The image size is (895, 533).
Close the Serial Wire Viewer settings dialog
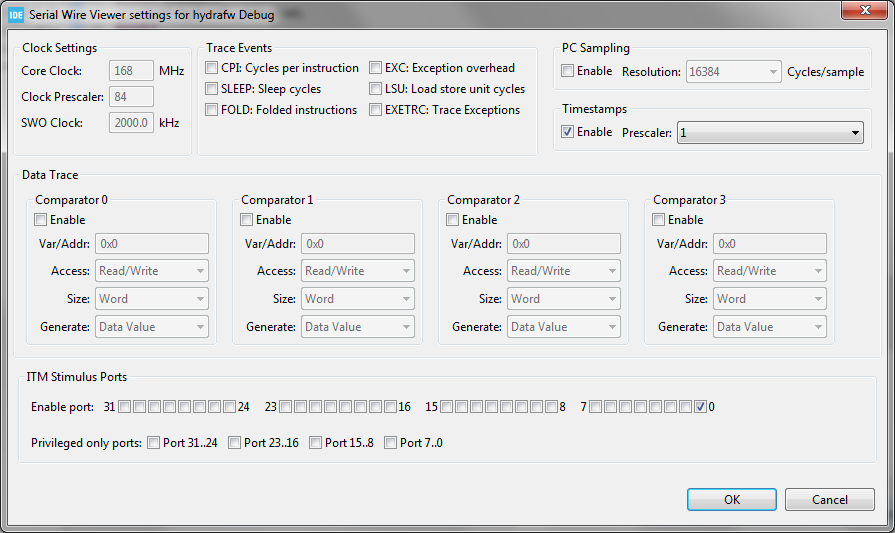point(865,10)
